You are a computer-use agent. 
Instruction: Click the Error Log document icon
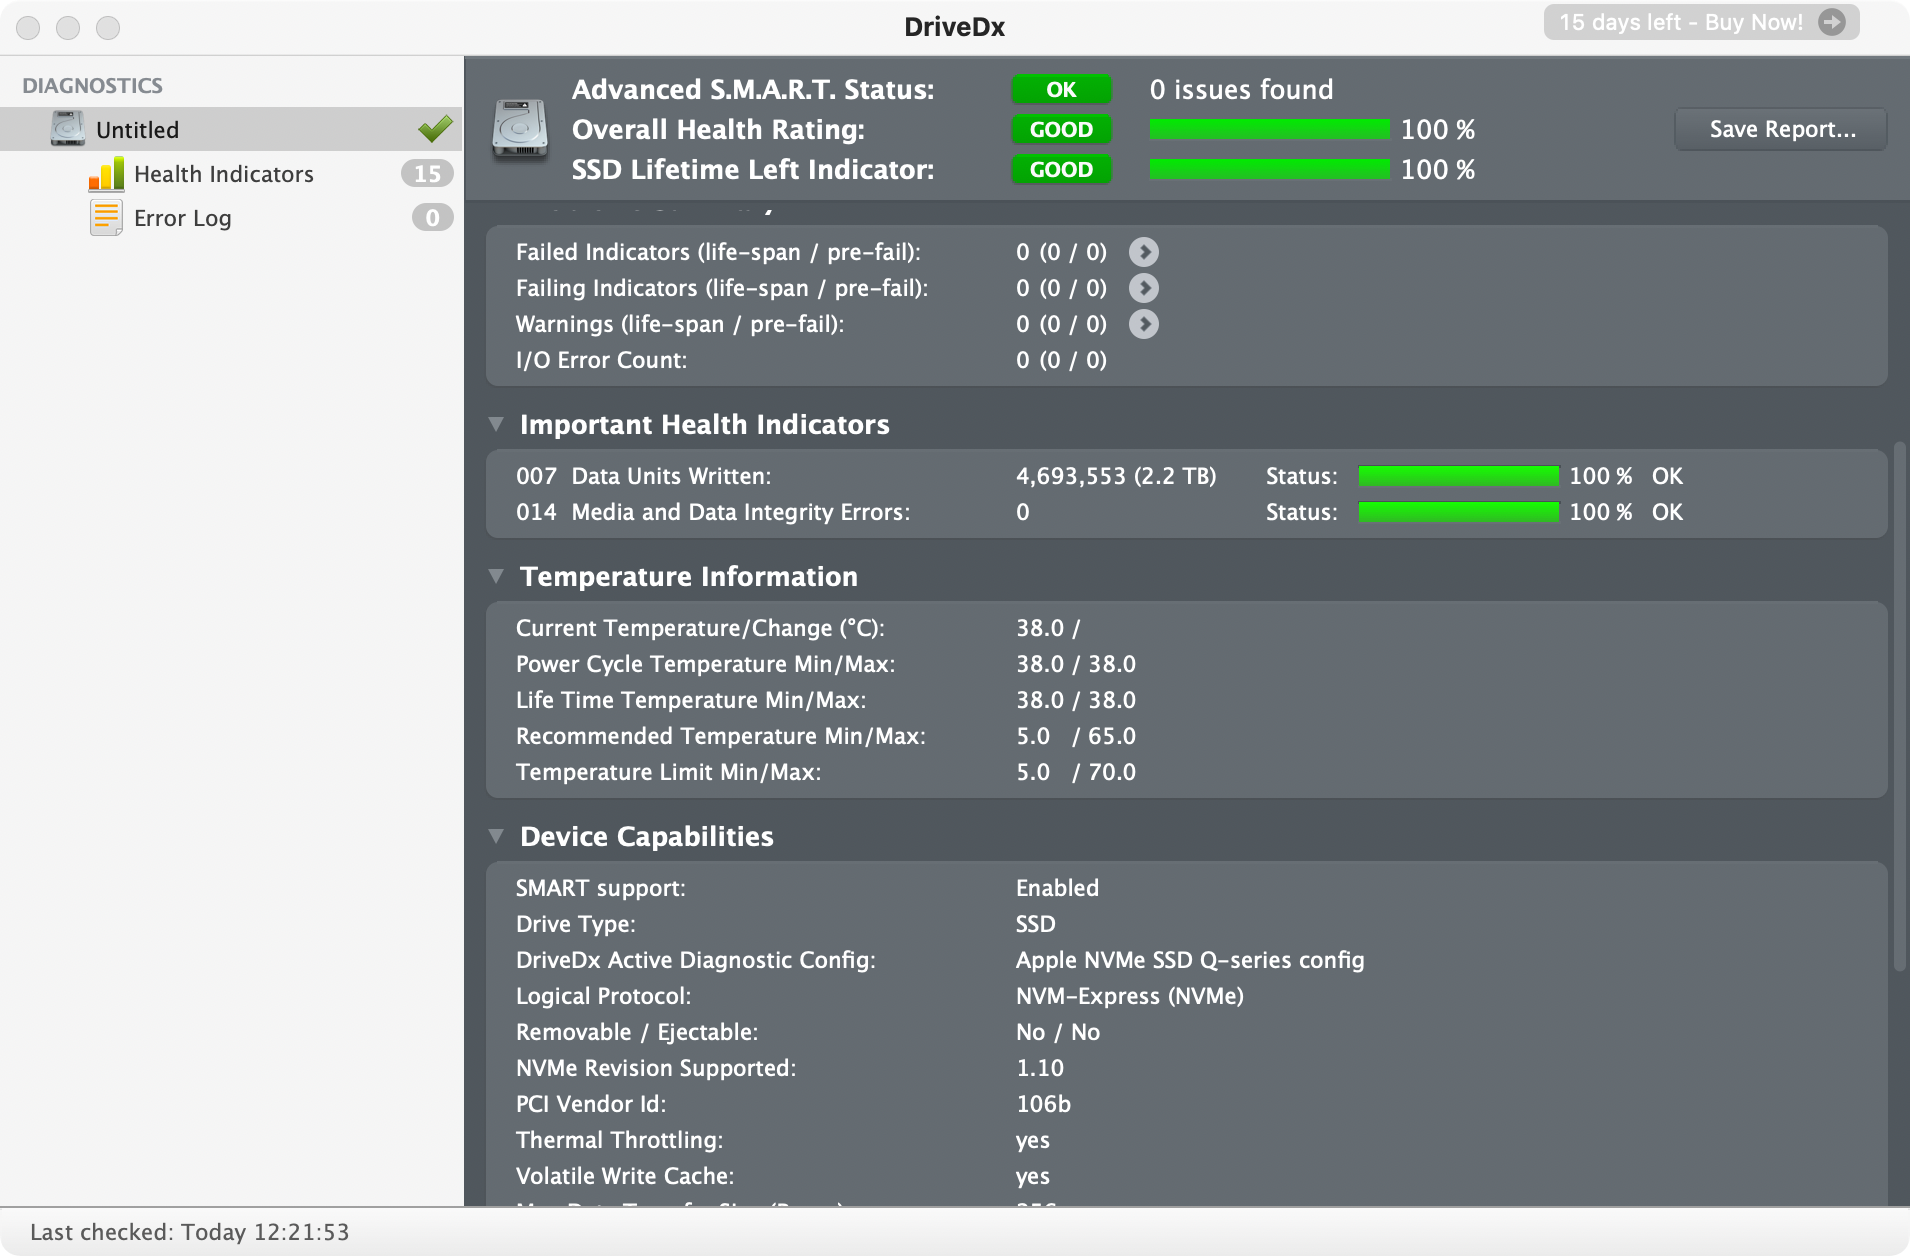pos(106,218)
